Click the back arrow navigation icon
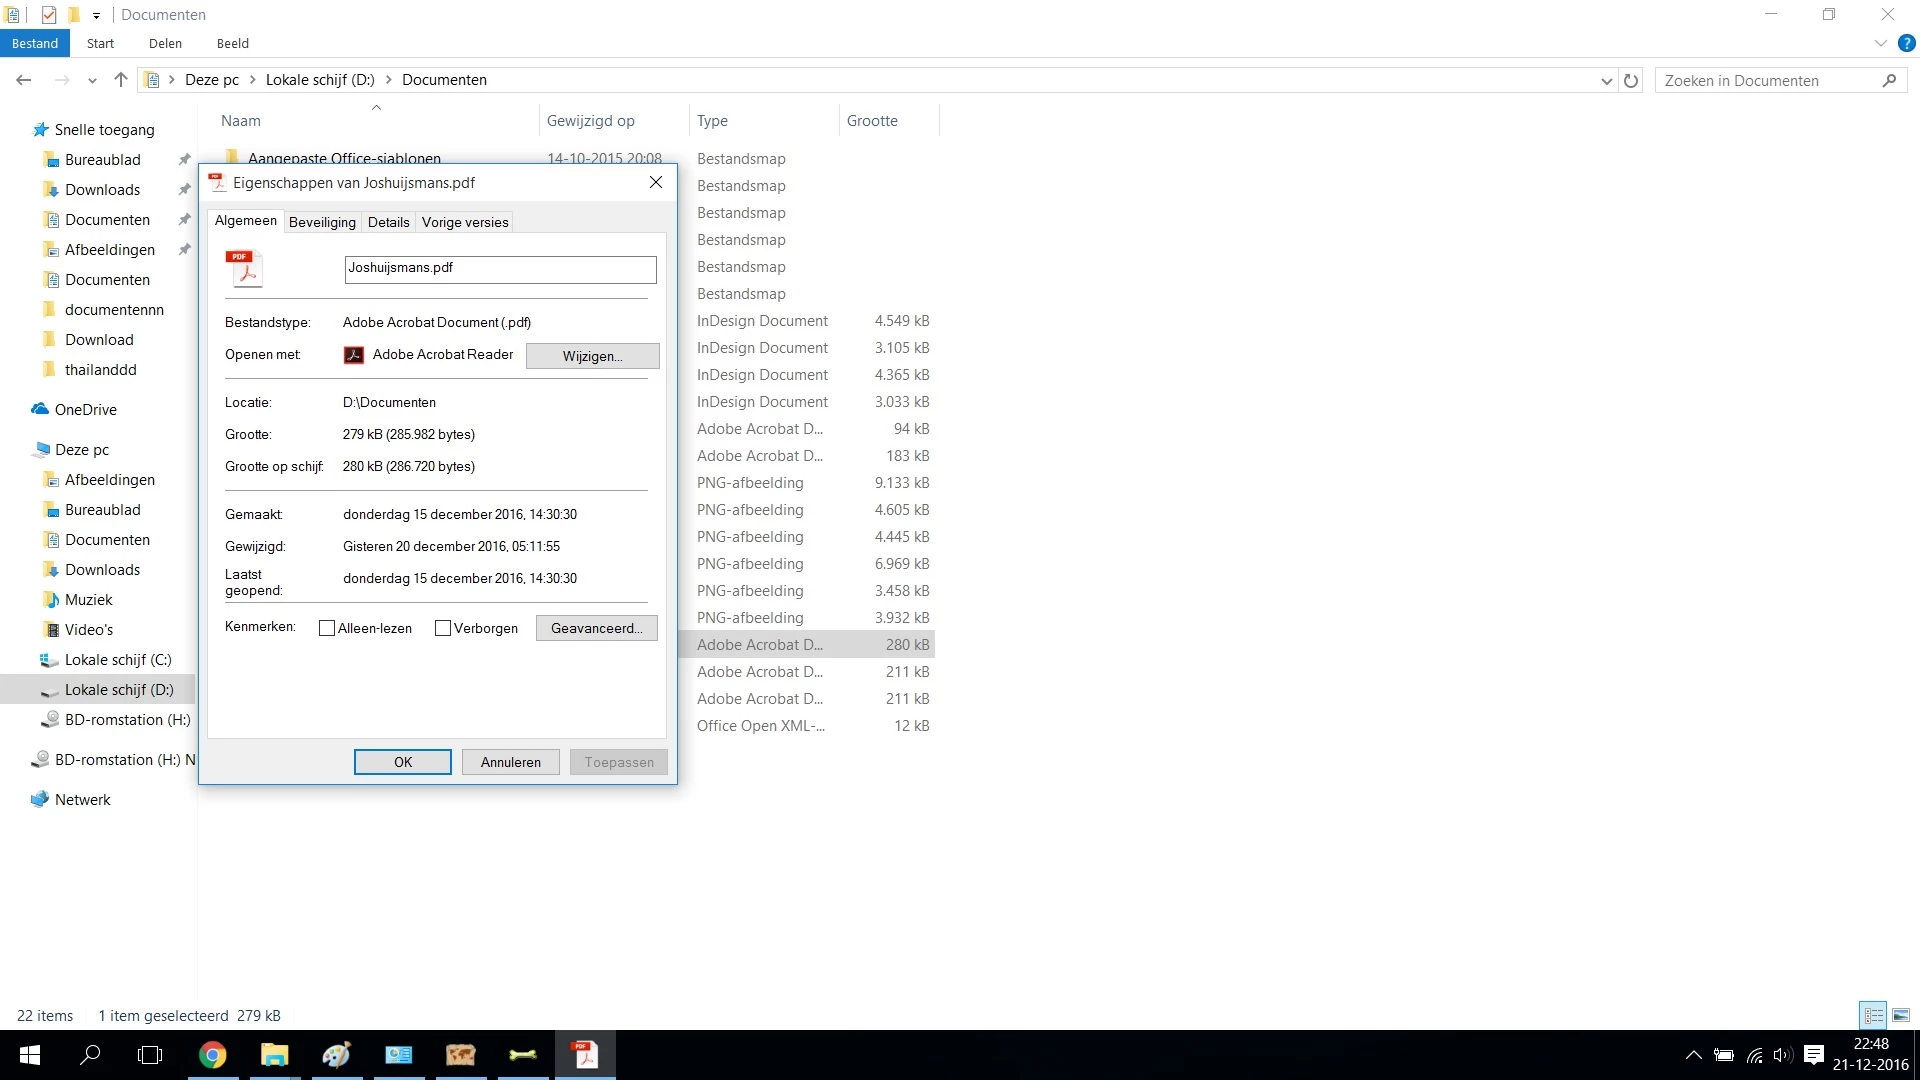 (x=24, y=80)
